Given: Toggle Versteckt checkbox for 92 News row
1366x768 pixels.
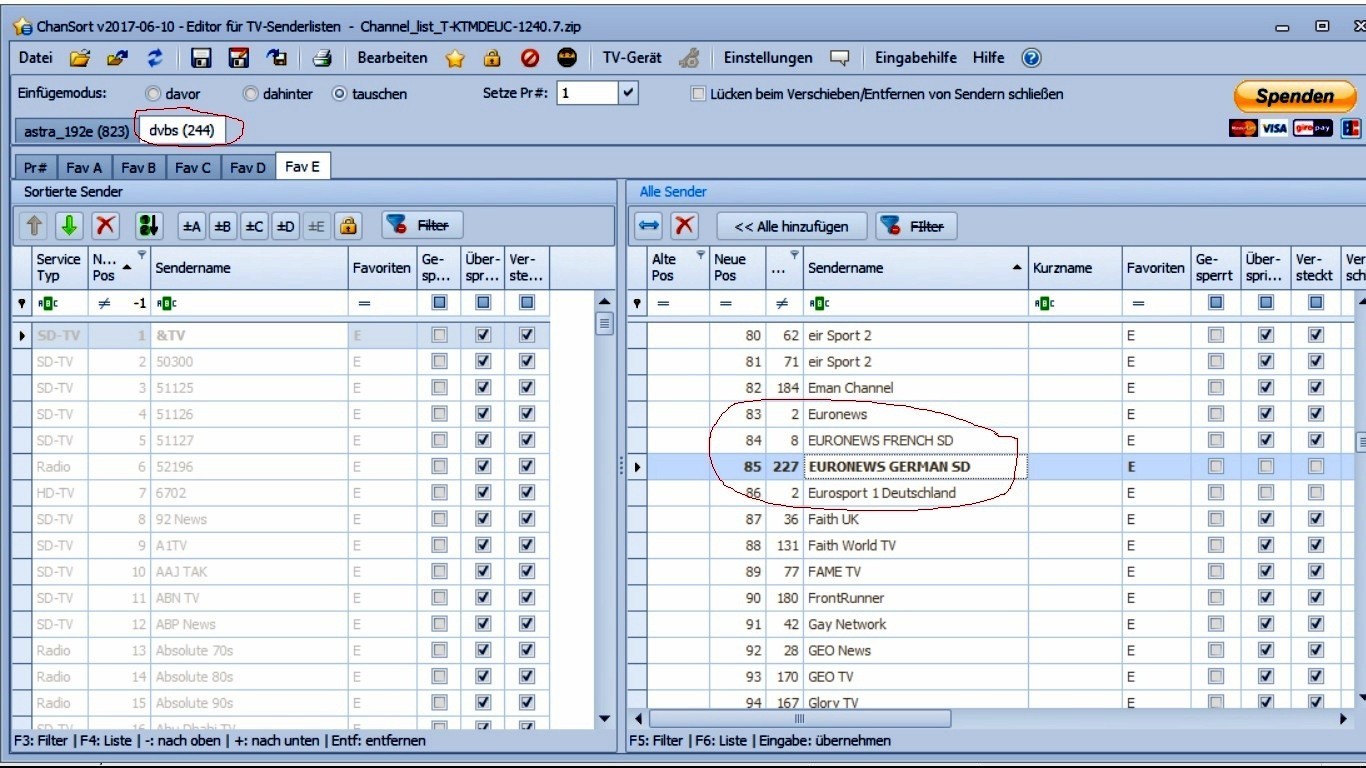Looking at the screenshot, I should (x=527, y=519).
